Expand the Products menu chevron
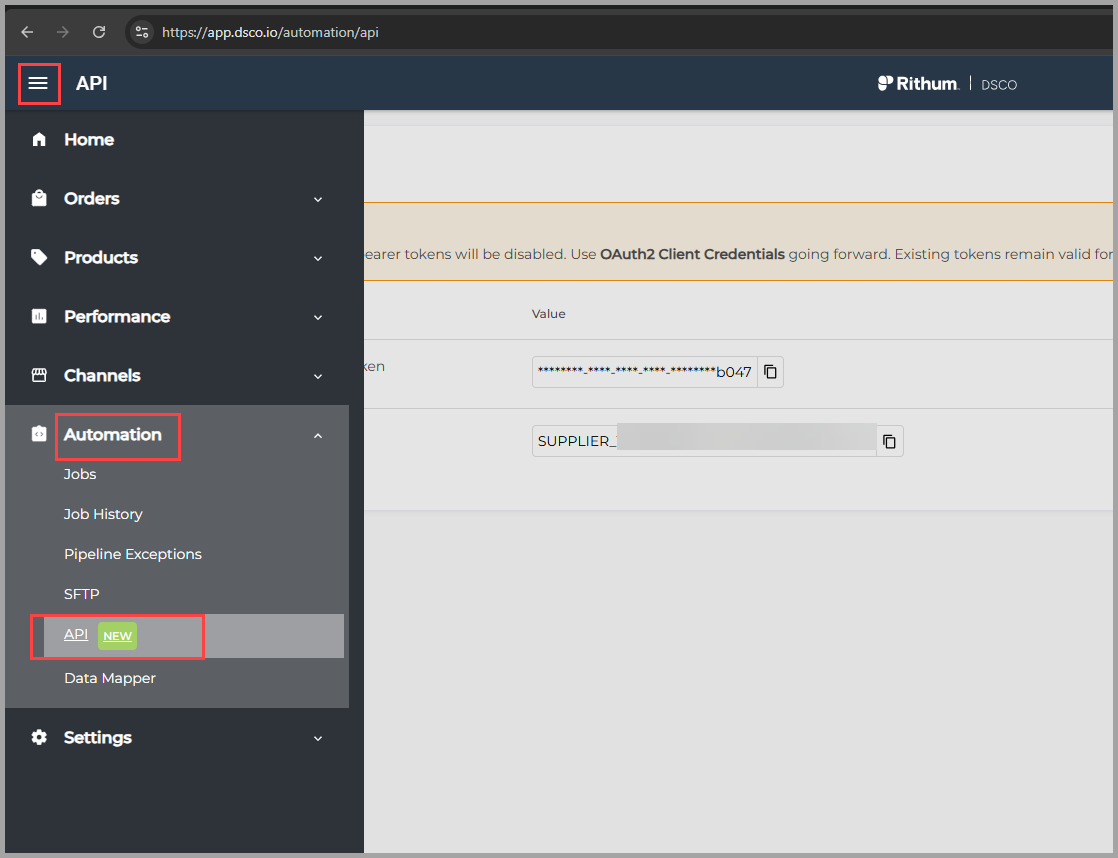Viewport: 1118px width, 858px height. pyautogui.click(x=318, y=258)
